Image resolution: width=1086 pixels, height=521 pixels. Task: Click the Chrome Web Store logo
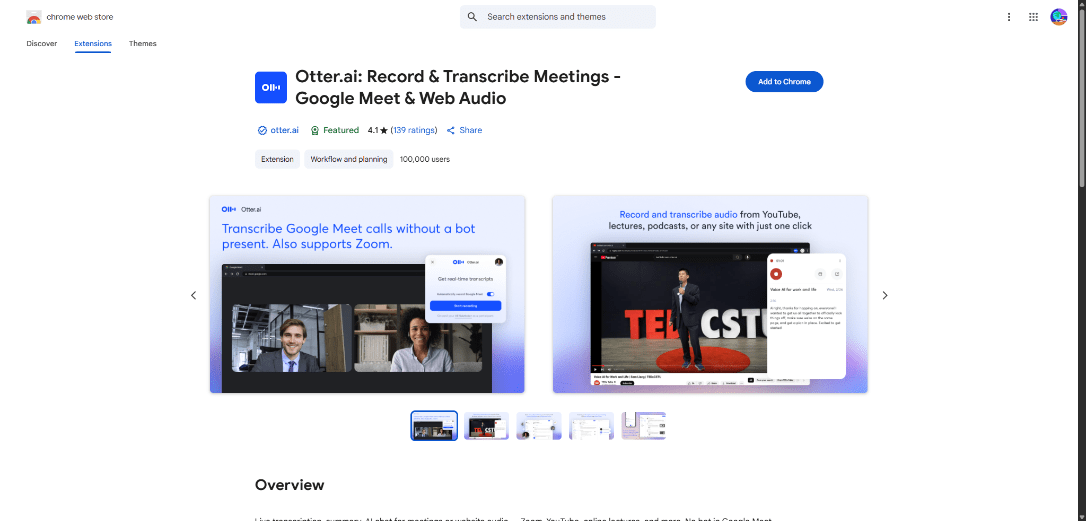pos(34,17)
